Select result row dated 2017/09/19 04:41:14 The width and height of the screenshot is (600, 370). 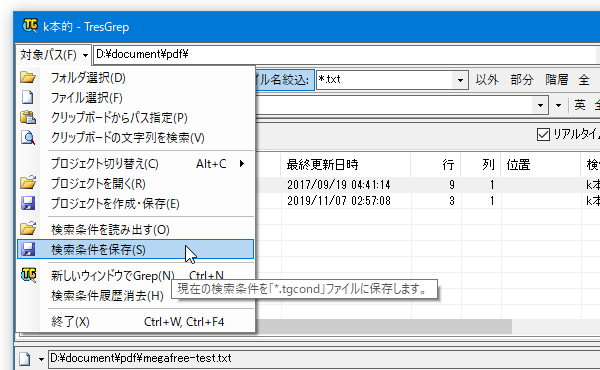click(x=427, y=185)
